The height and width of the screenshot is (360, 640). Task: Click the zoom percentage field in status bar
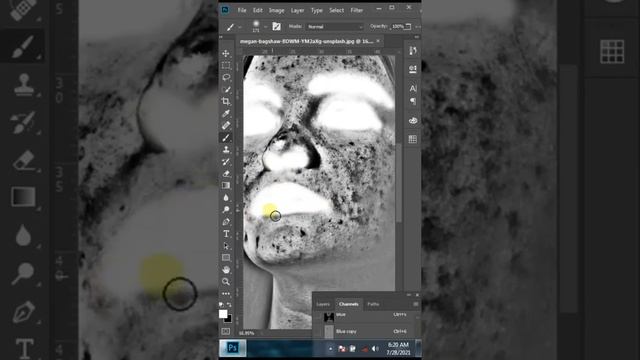[247, 333]
